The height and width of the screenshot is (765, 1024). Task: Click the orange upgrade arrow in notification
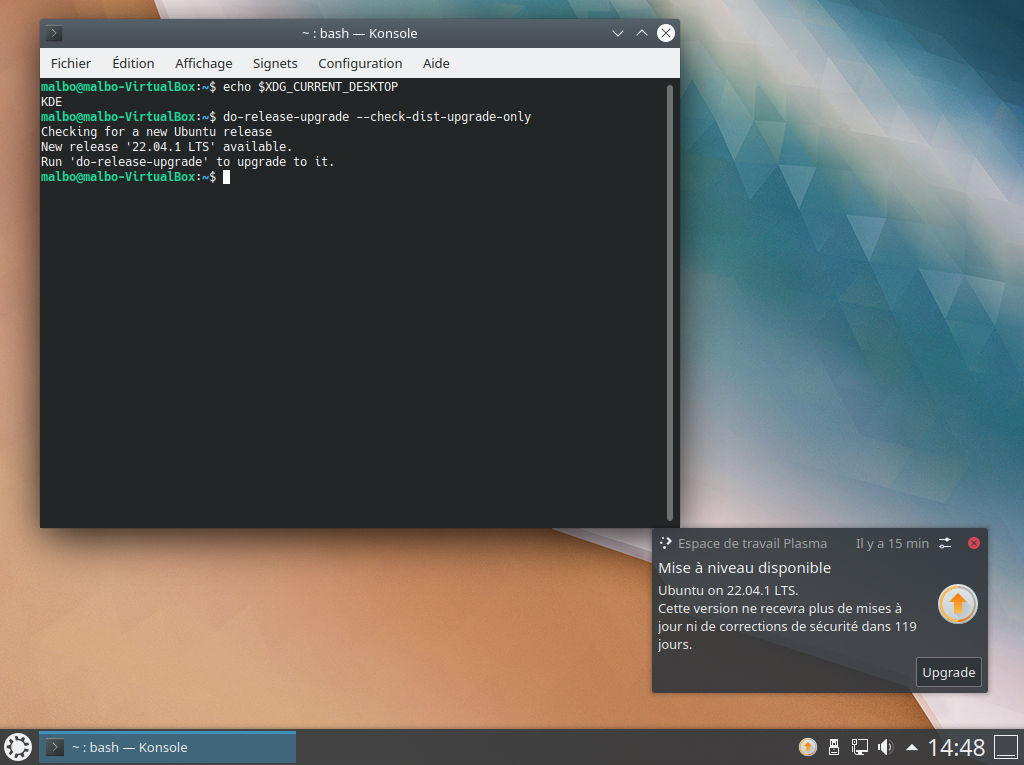pos(957,604)
